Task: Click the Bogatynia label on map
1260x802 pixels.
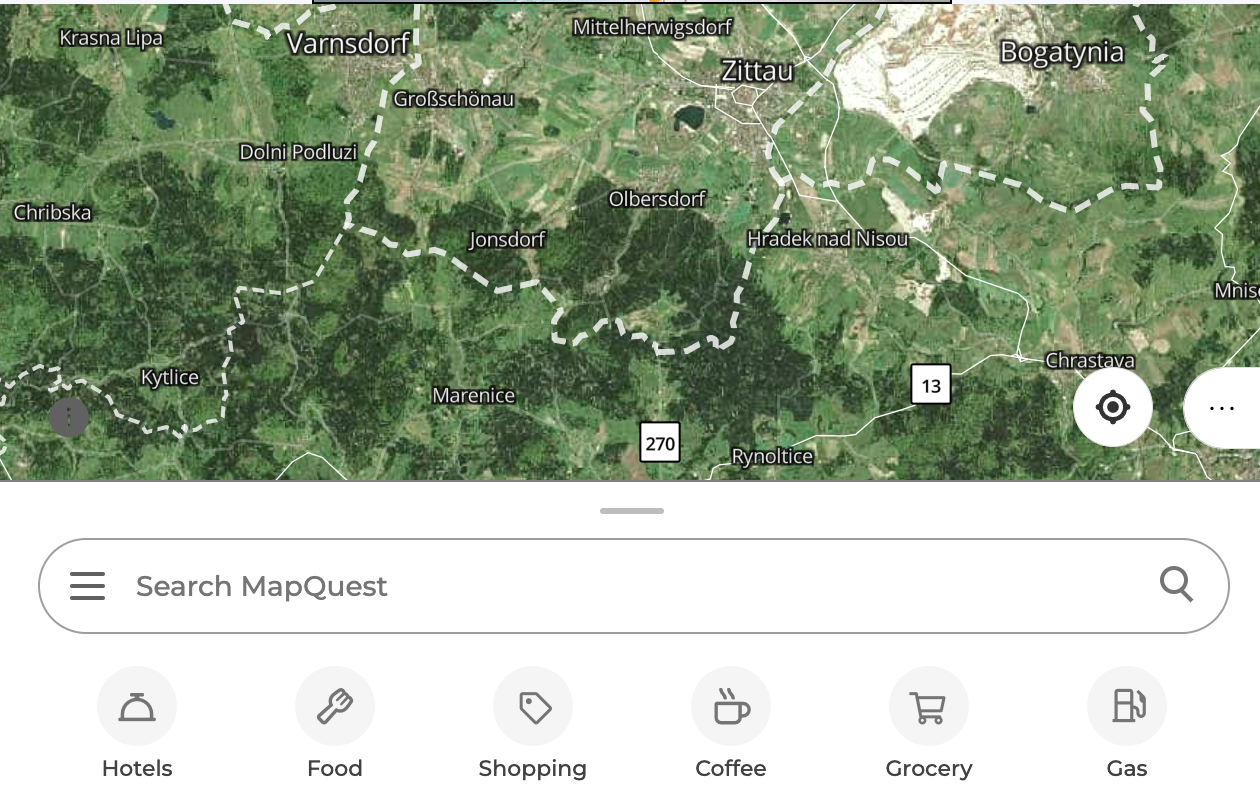Action: point(1062,52)
